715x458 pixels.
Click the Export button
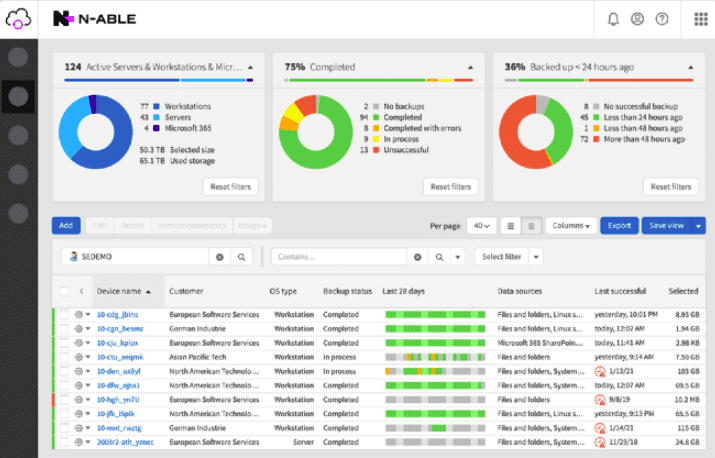(x=619, y=226)
